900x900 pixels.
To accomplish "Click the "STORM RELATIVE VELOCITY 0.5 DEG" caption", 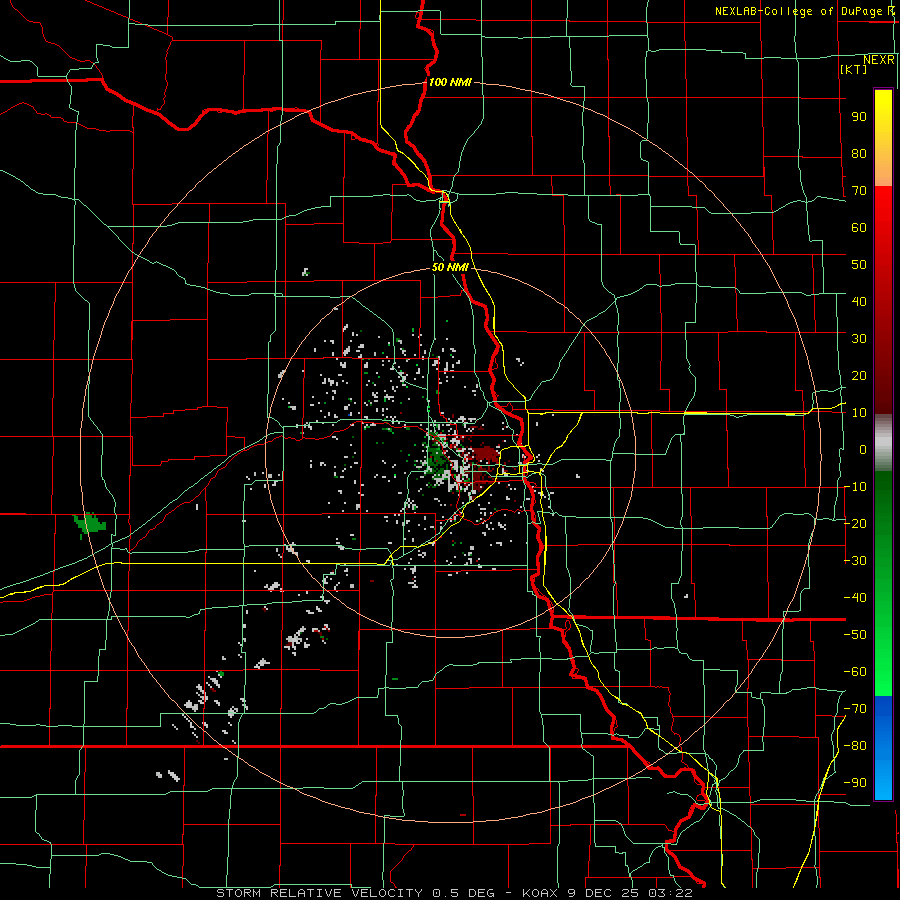I will point(355,893).
